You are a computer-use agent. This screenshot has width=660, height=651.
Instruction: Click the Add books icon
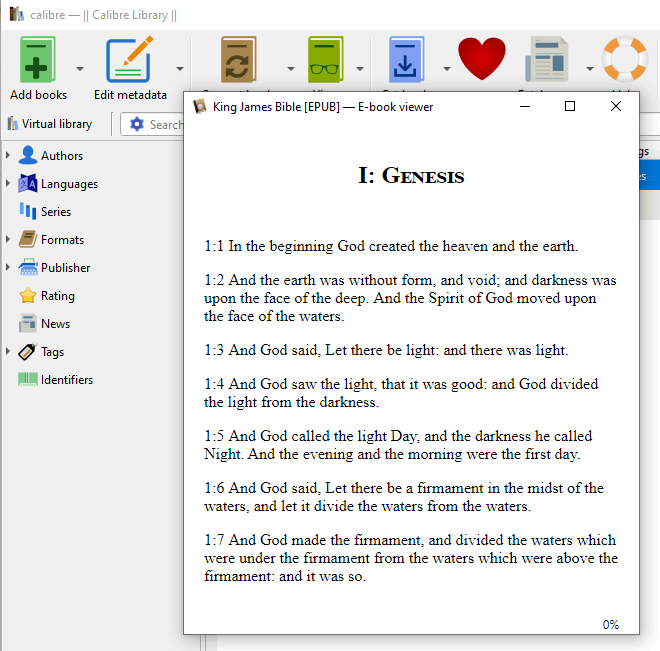(x=37, y=59)
